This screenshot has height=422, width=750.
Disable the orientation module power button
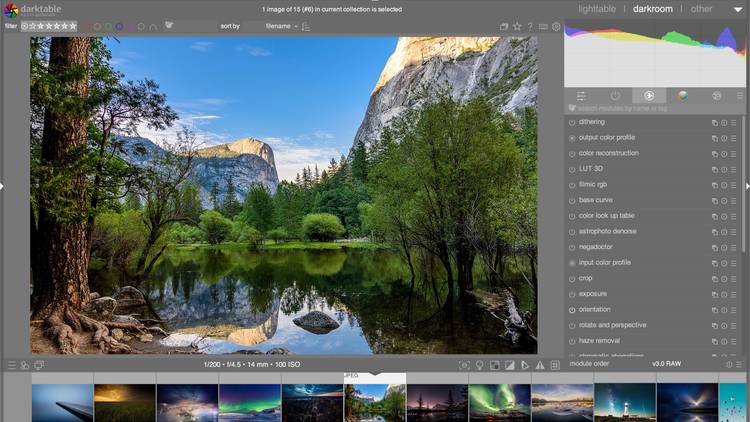[x=572, y=310]
